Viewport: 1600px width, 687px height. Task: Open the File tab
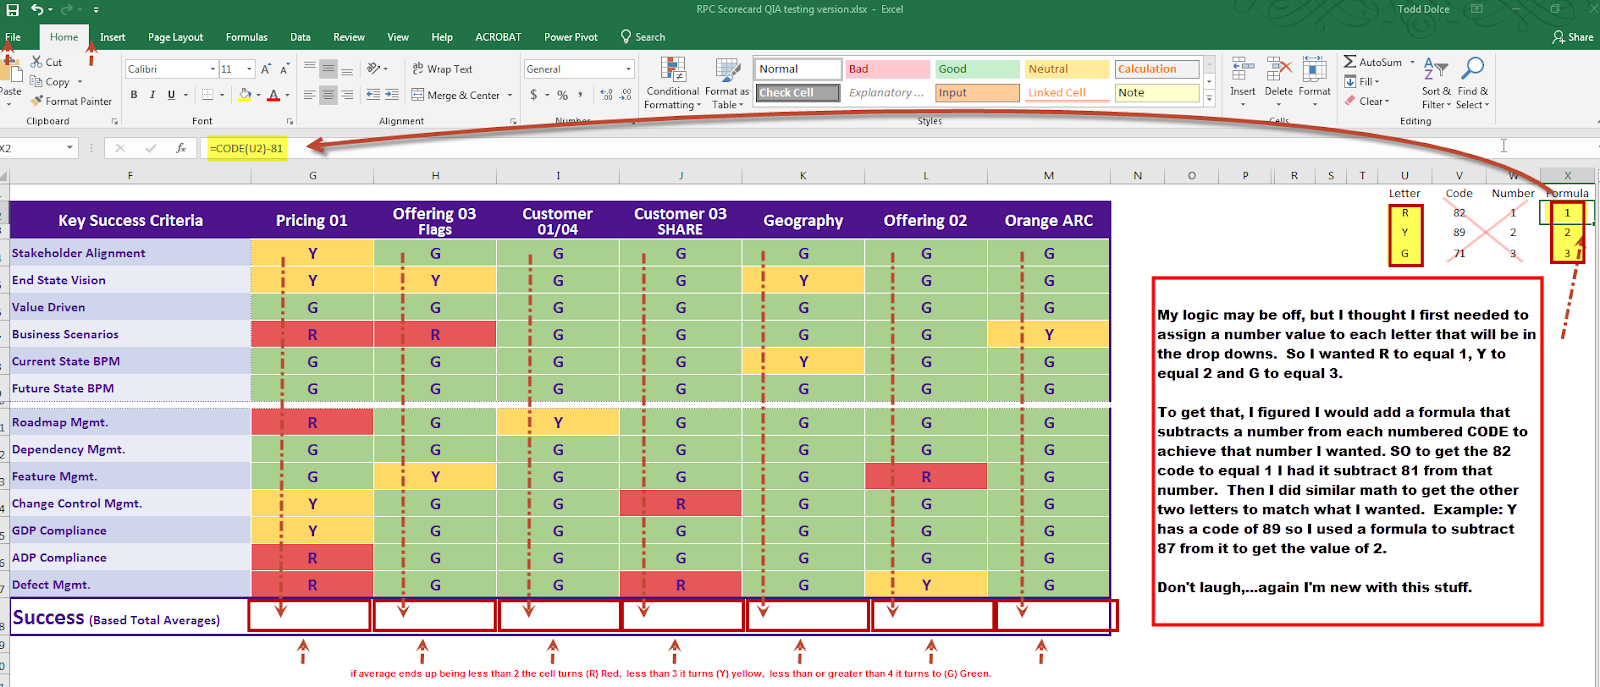pyautogui.click(x=13, y=37)
